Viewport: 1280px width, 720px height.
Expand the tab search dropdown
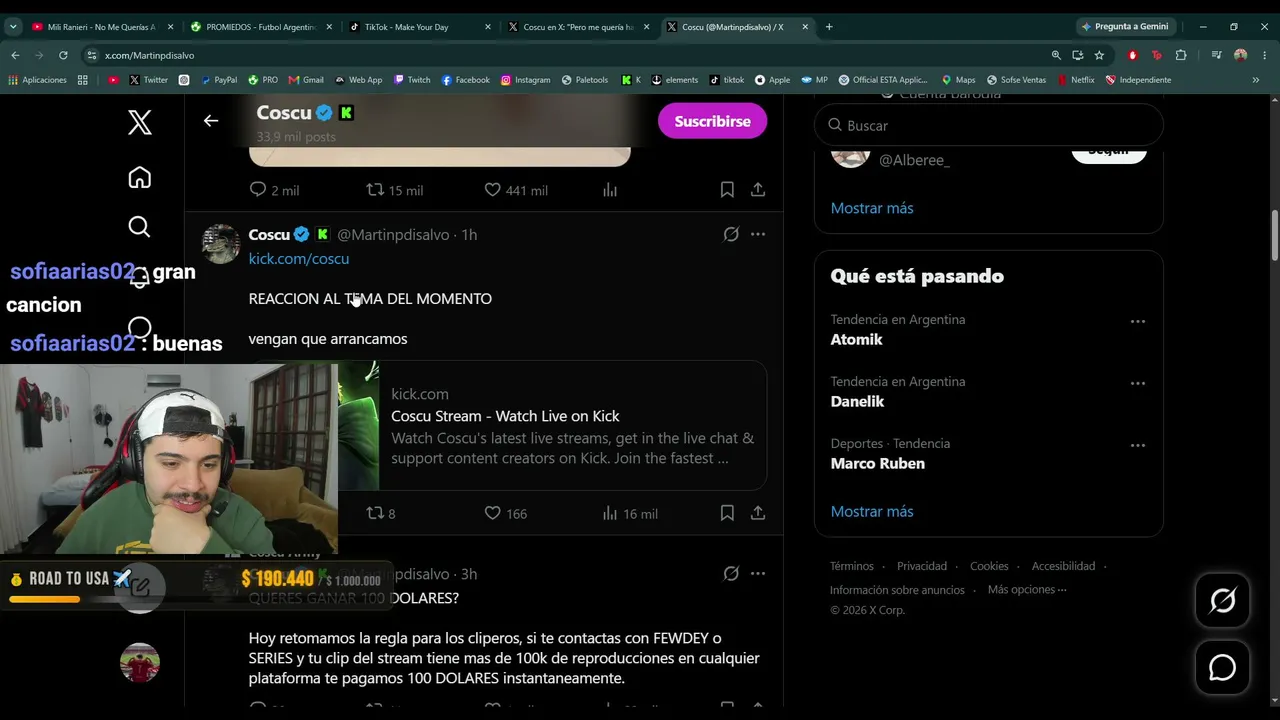click(13, 27)
